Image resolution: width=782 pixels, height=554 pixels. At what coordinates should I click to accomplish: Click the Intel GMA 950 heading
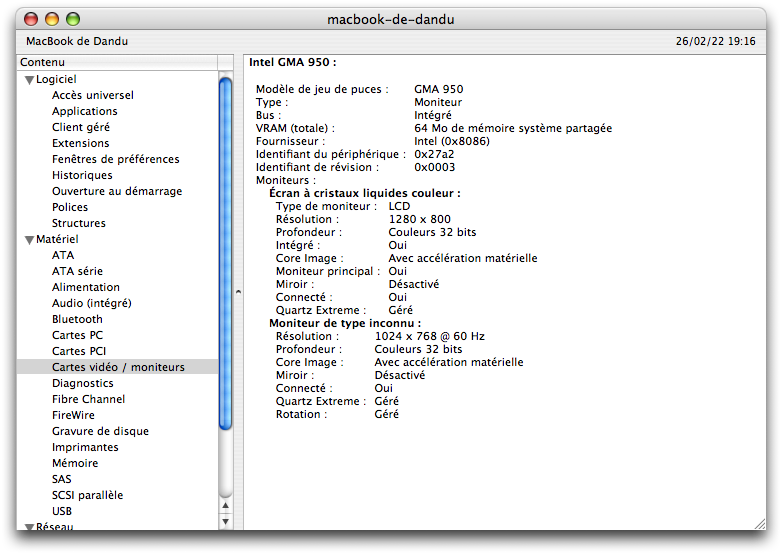293,62
